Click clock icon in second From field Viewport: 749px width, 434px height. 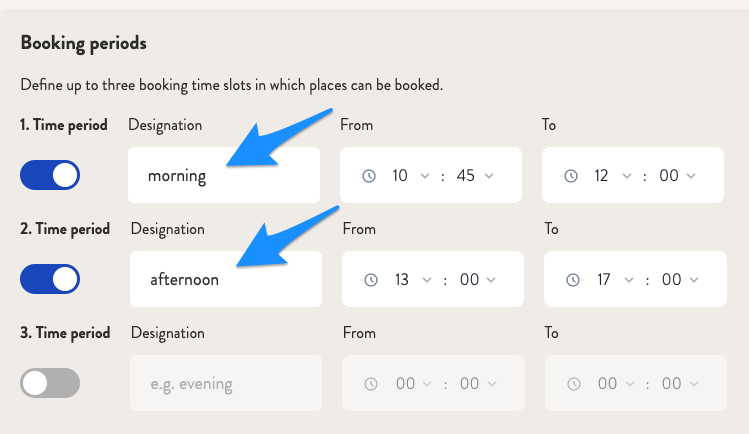pos(371,280)
